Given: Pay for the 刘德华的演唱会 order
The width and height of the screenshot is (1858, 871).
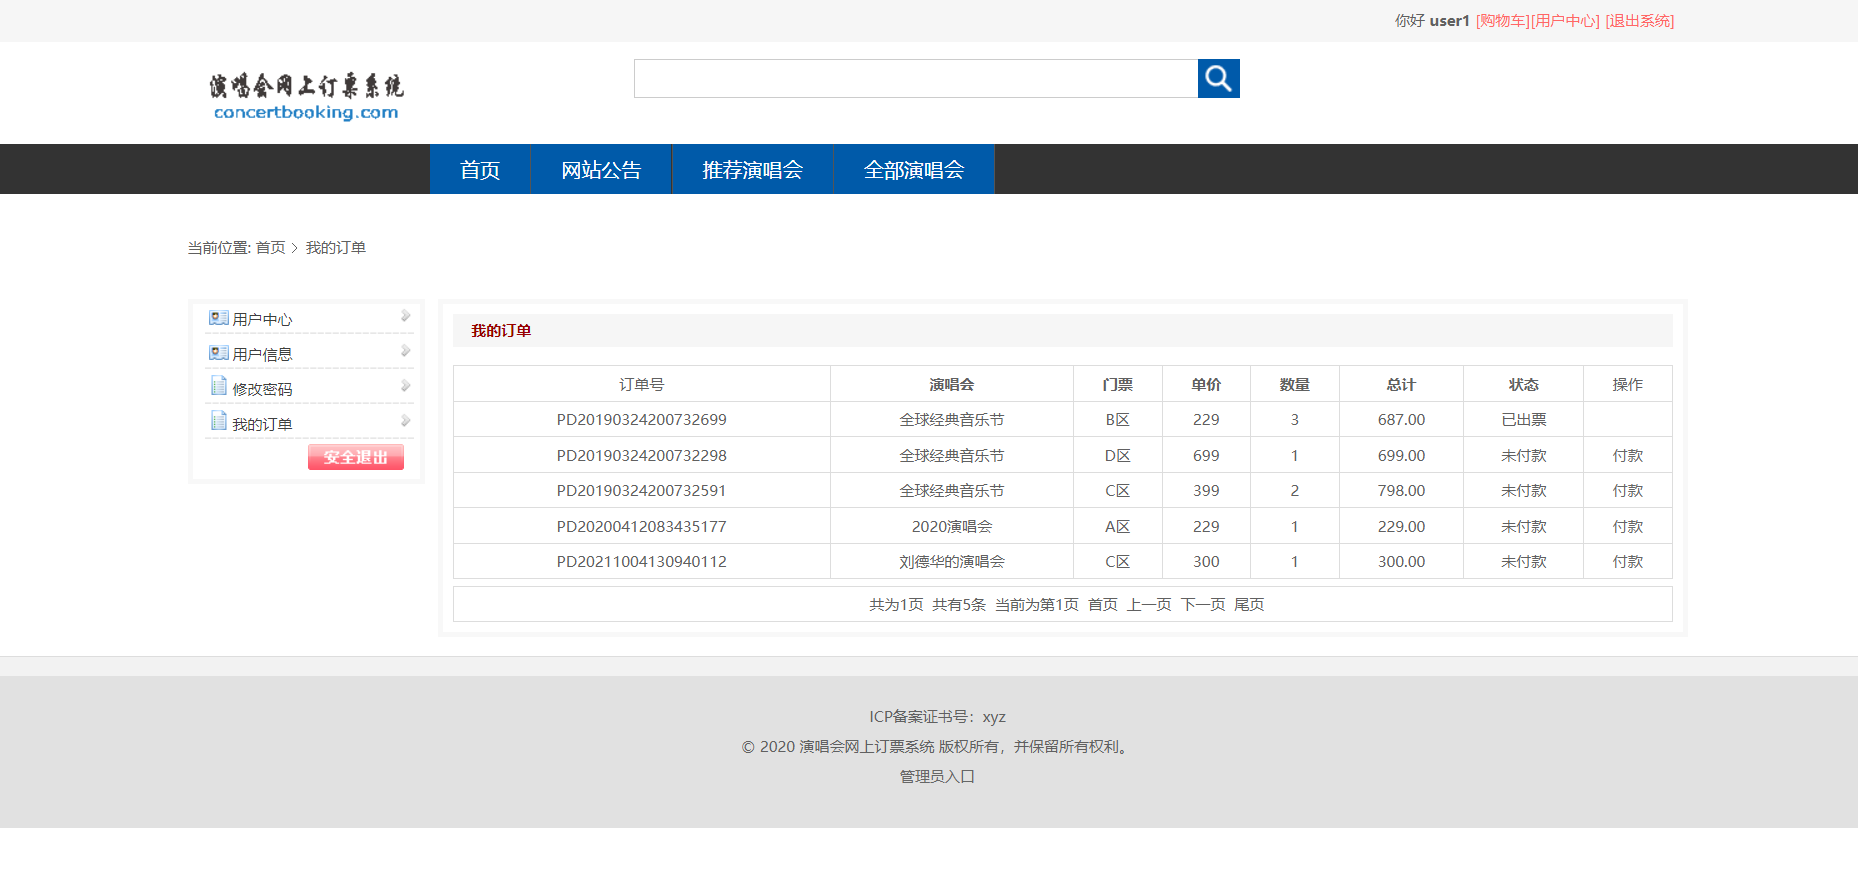Looking at the screenshot, I should pyautogui.click(x=1627, y=561).
